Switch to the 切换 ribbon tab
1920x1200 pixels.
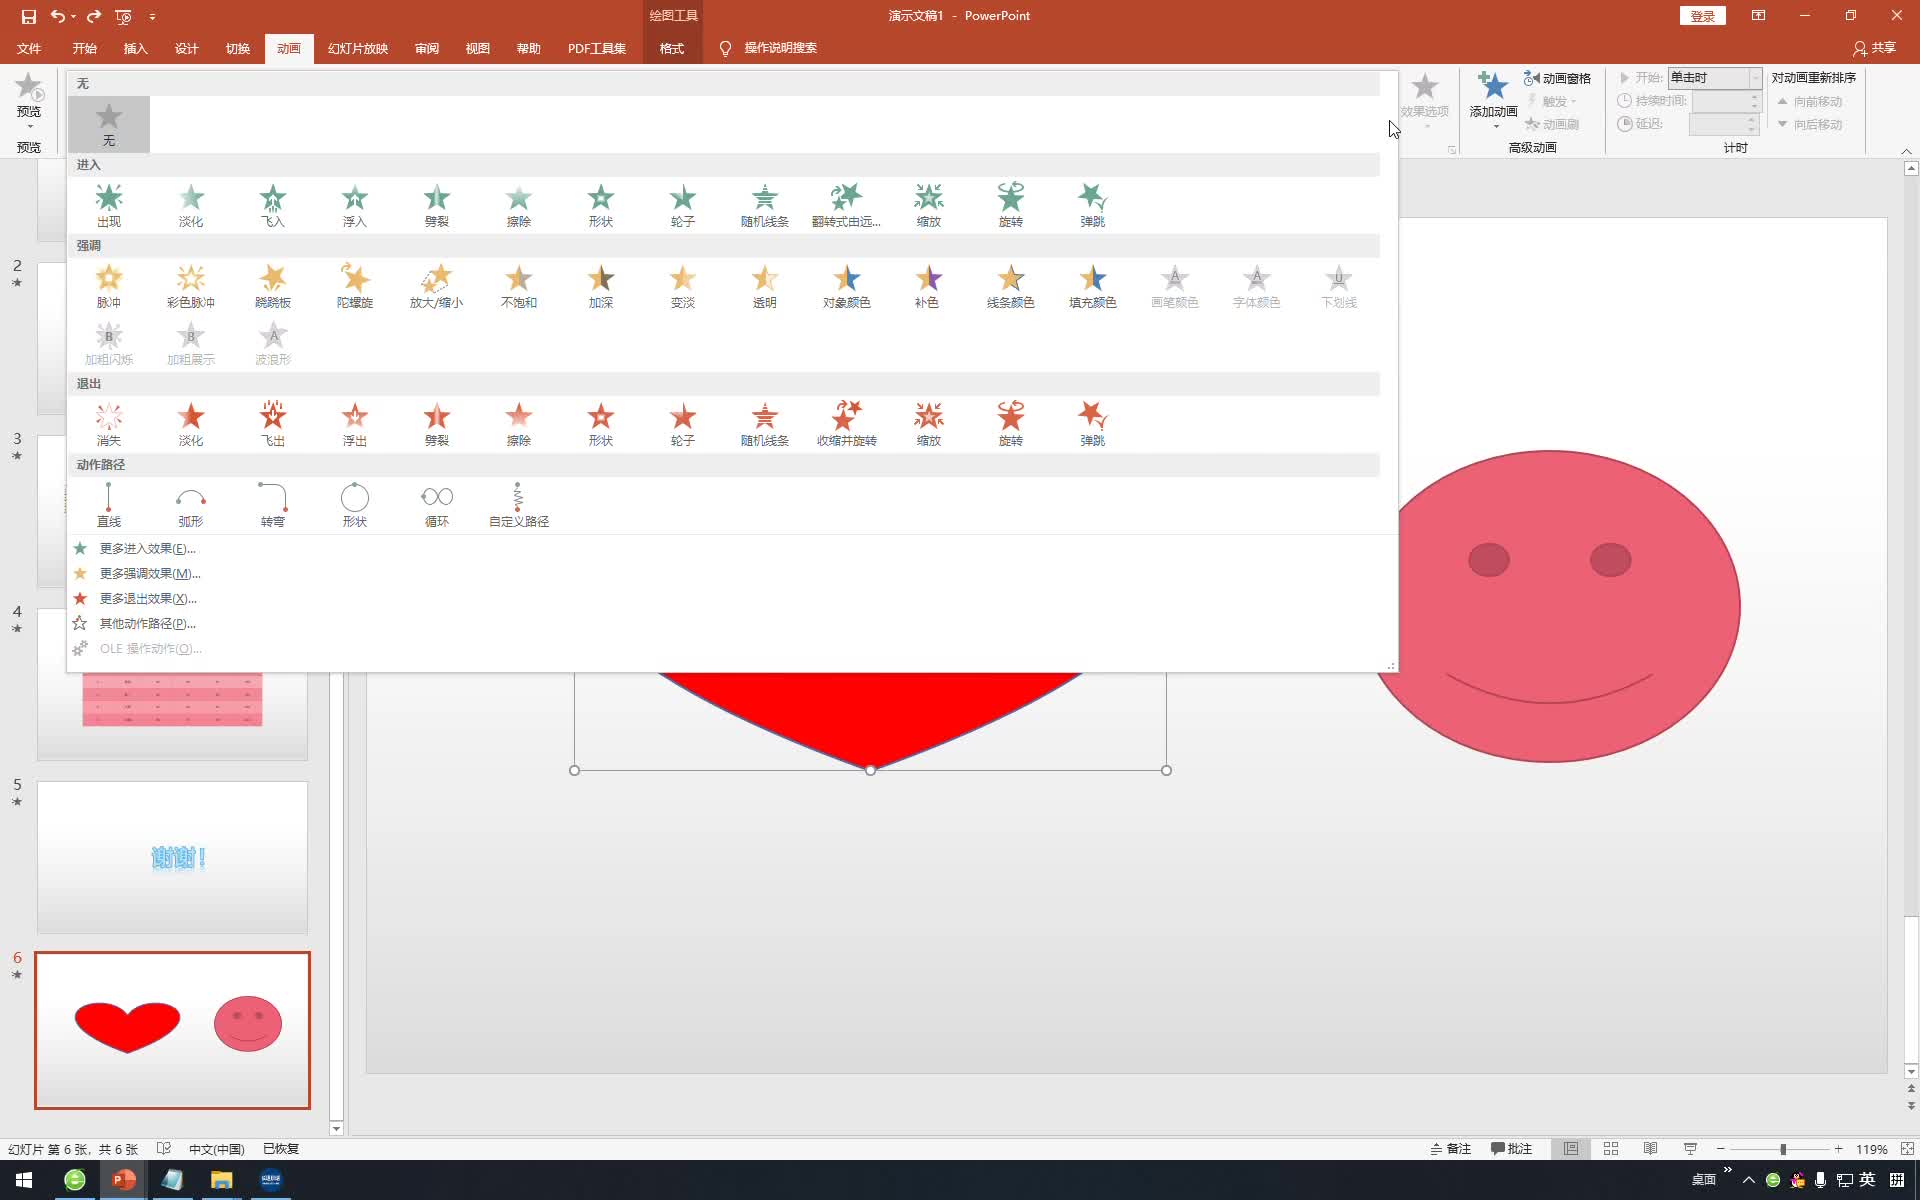[238, 48]
